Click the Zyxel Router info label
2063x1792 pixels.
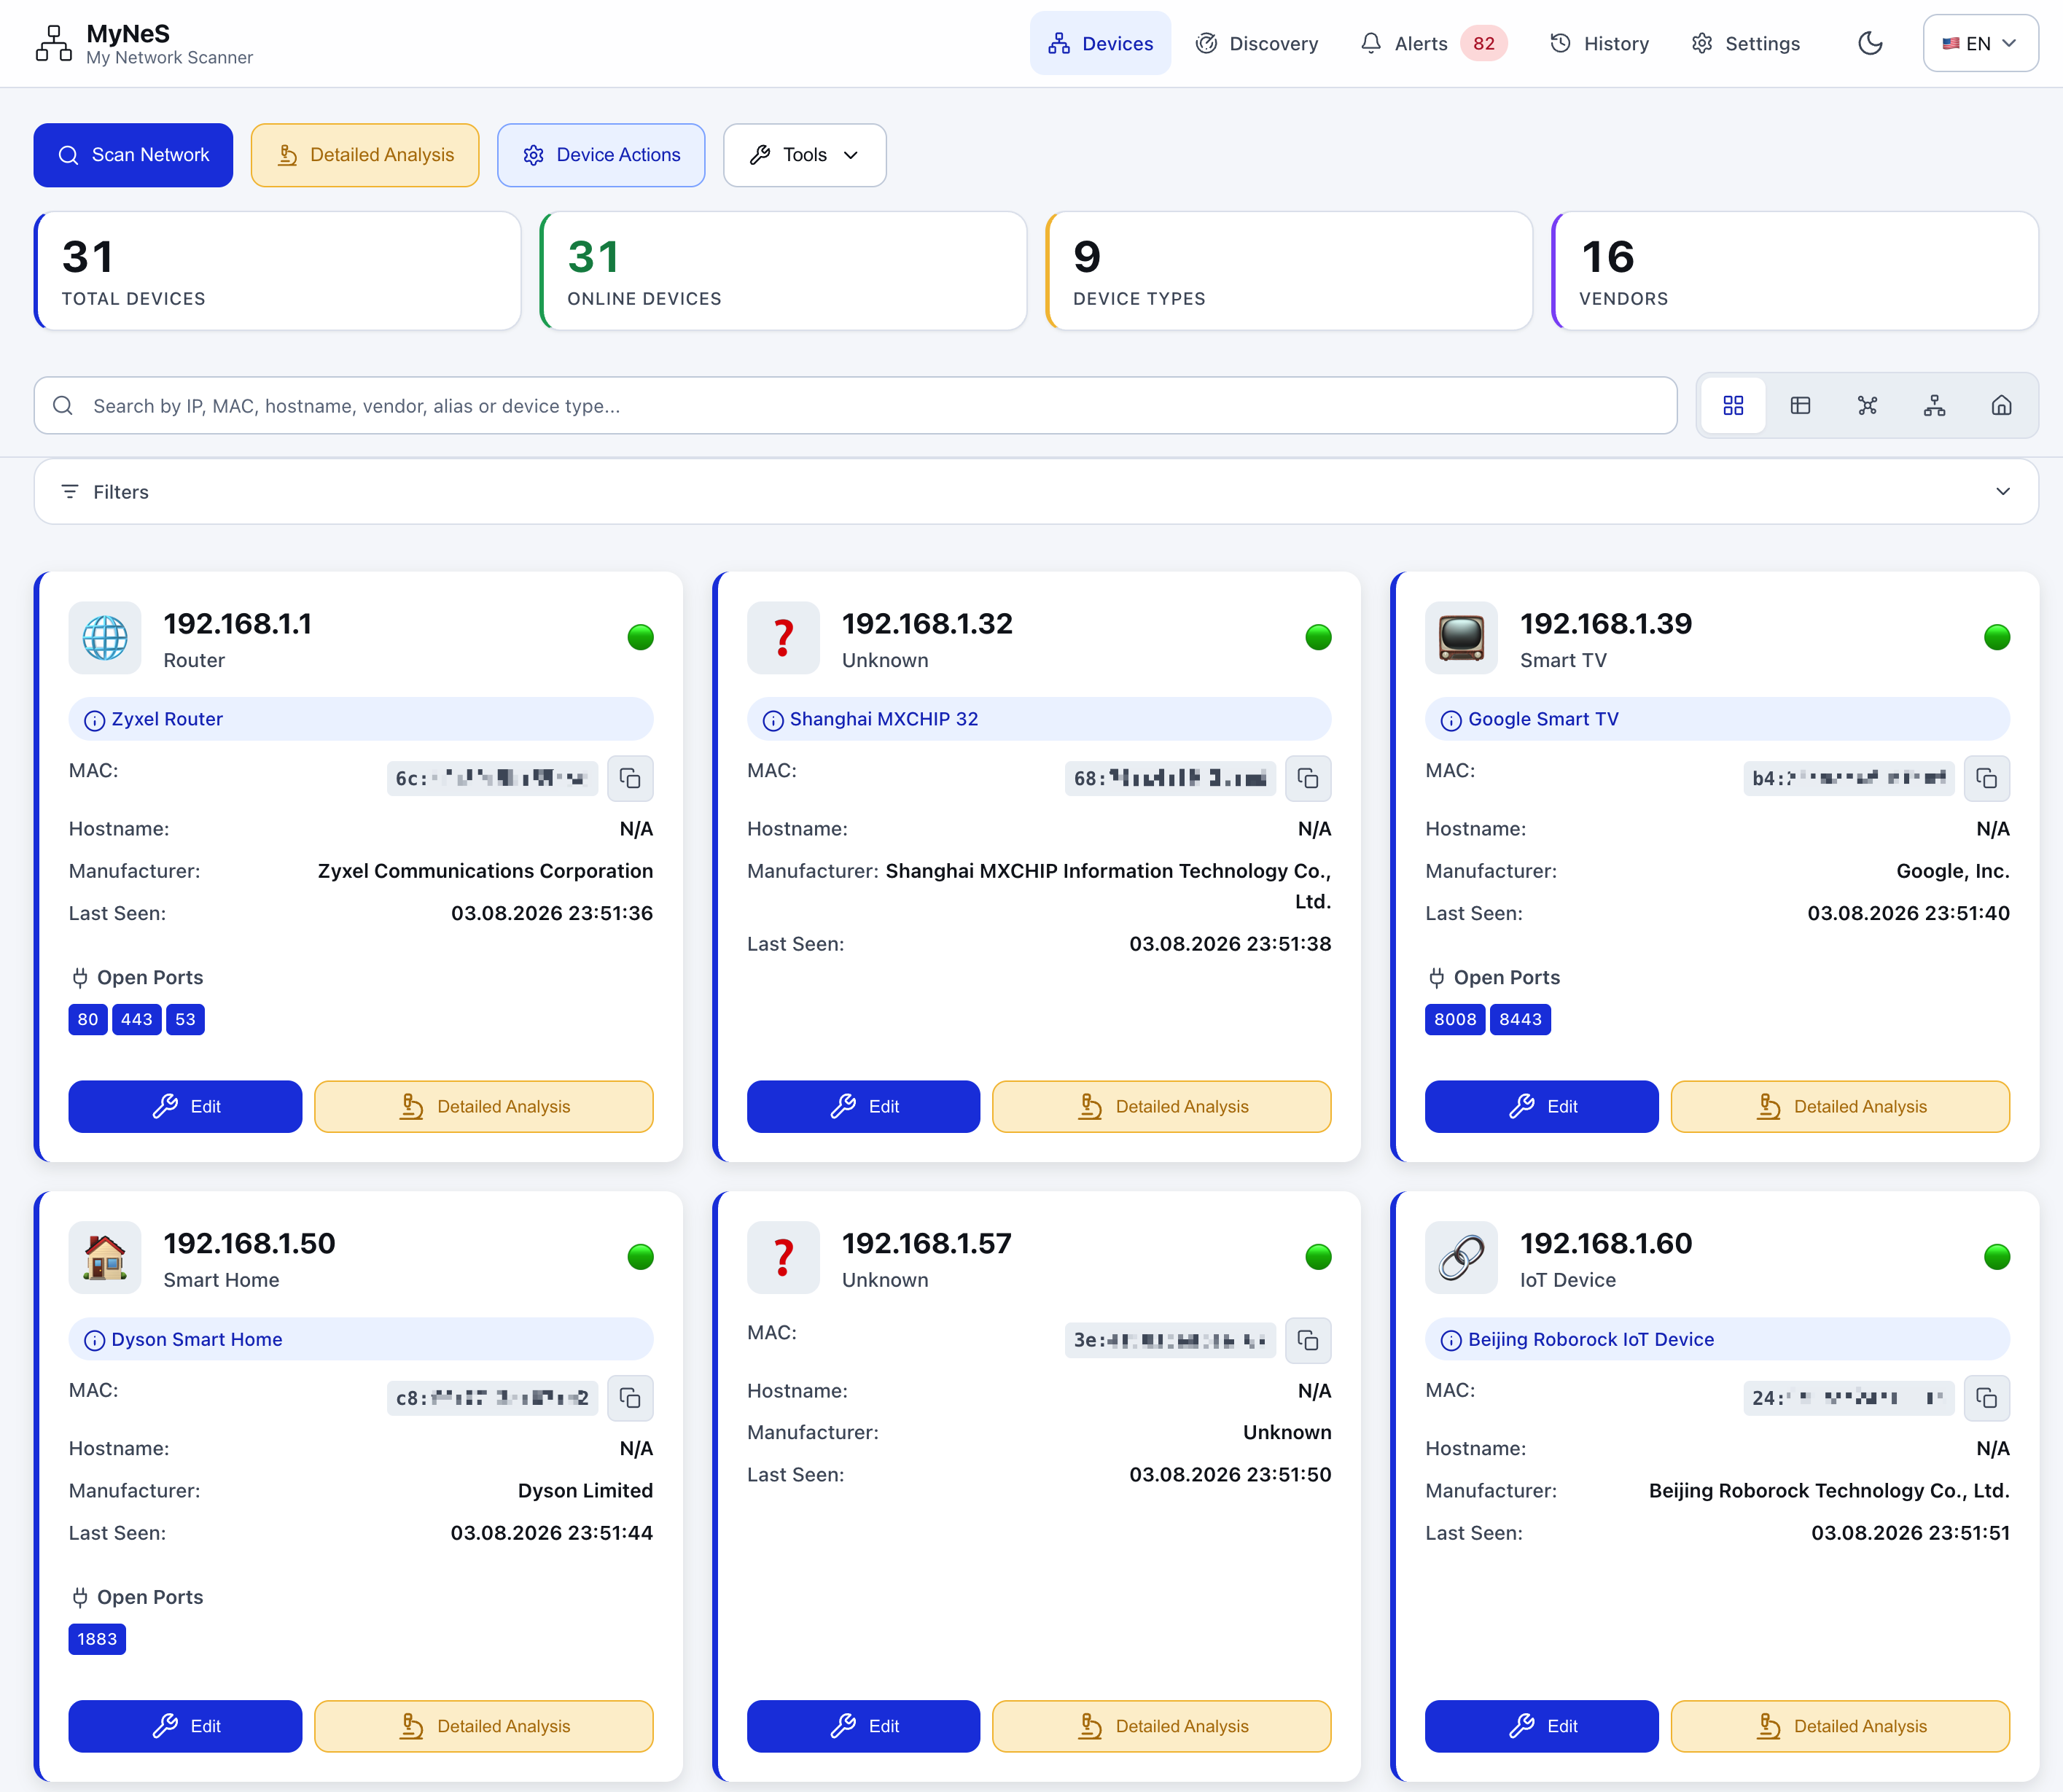[x=360, y=719]
